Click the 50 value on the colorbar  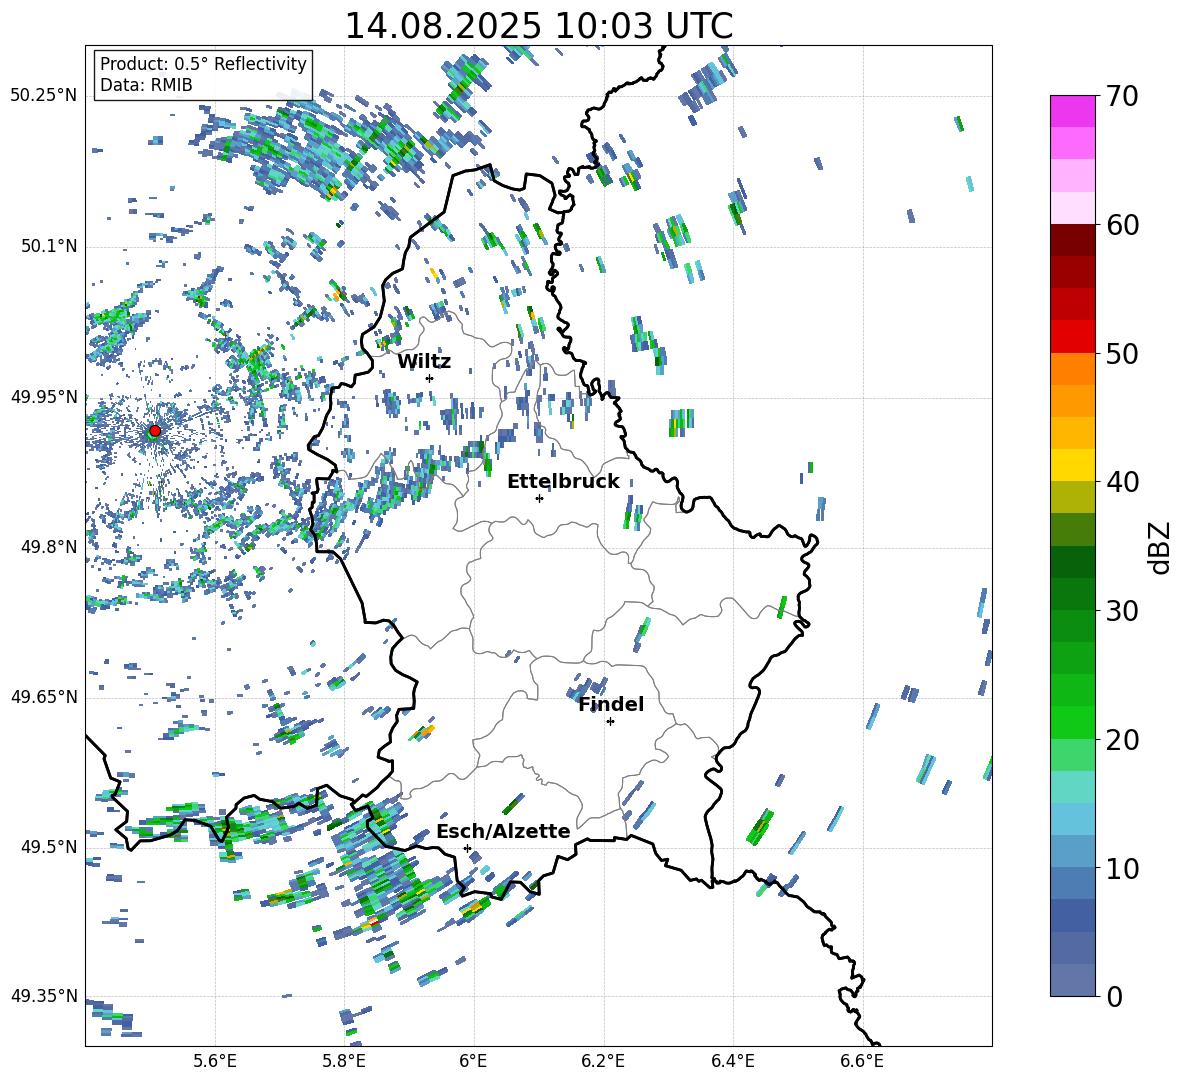point(1122,353)
